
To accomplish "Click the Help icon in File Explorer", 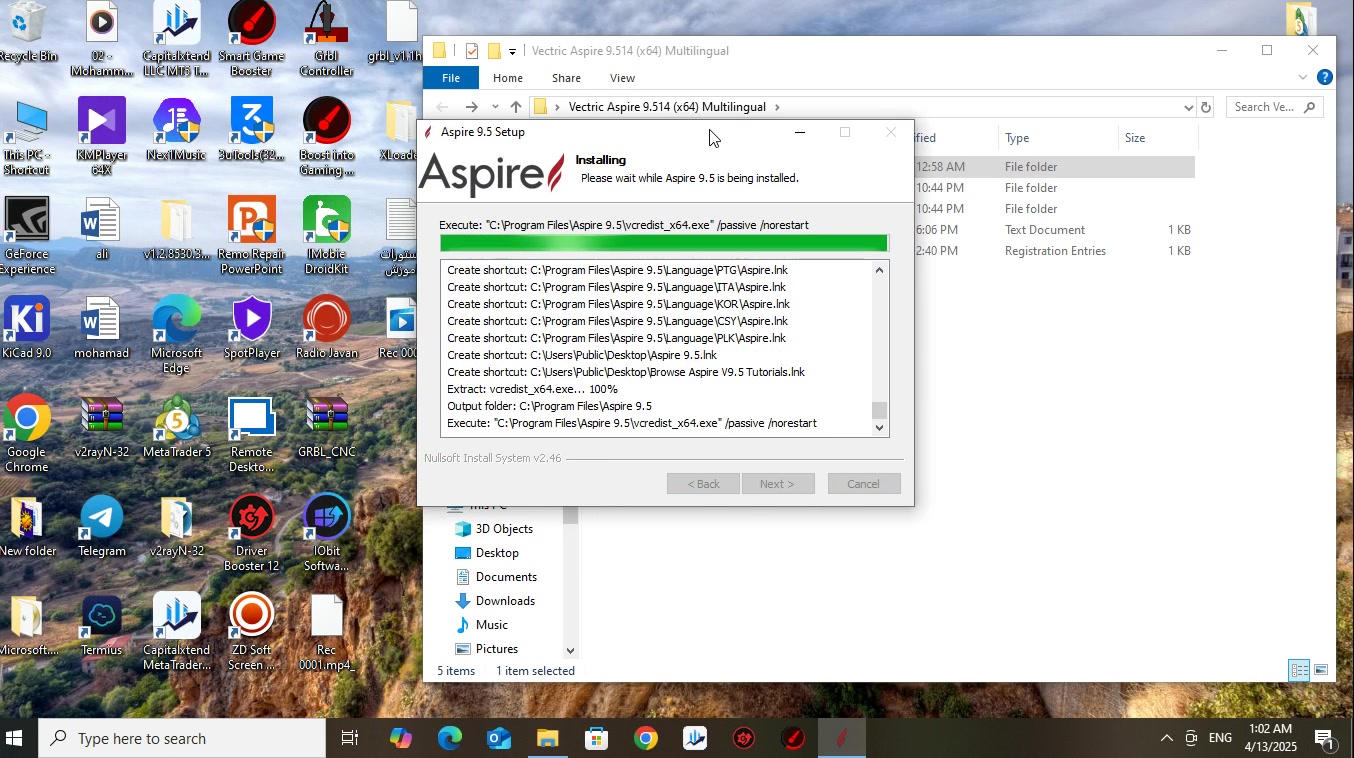I will click(1325, 77).
